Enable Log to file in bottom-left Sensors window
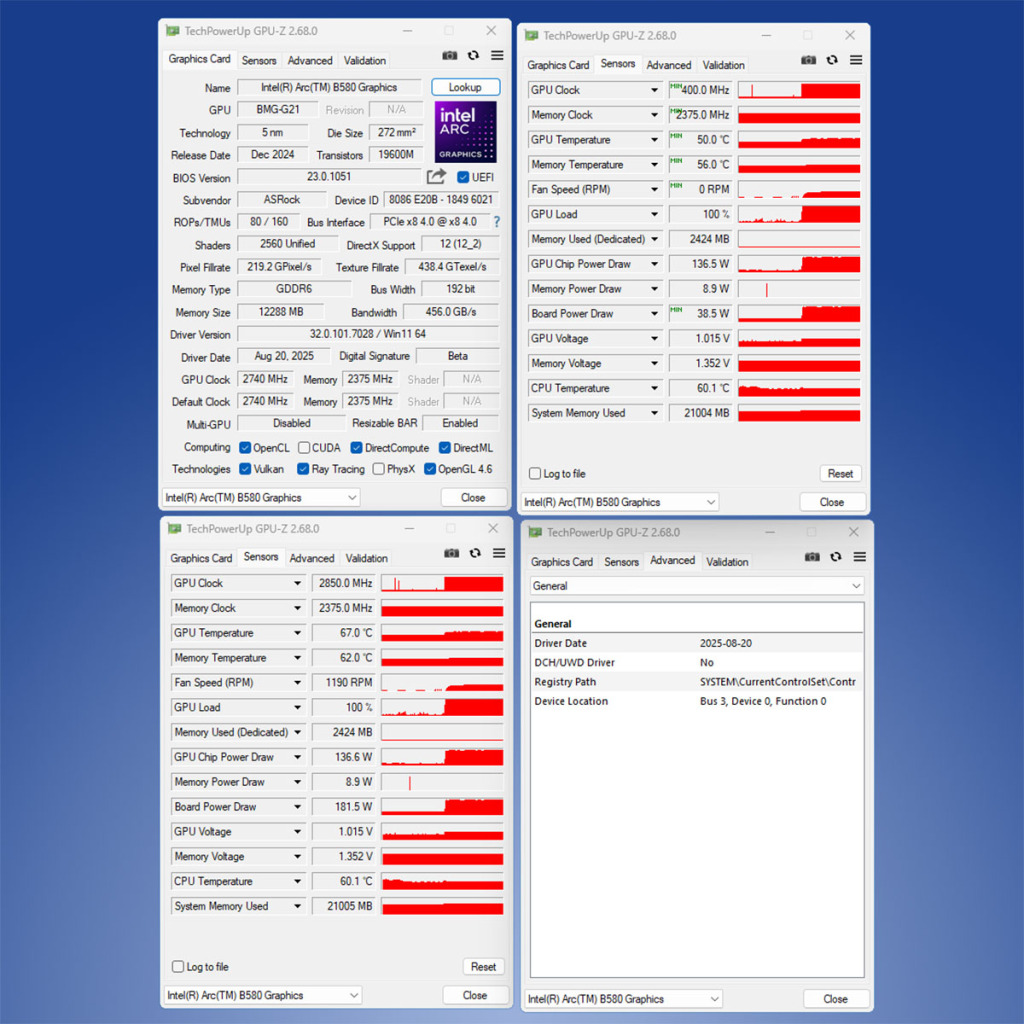Image resolution: width=1024 pixels, height=1024 pixels. (x=178, y=967)
